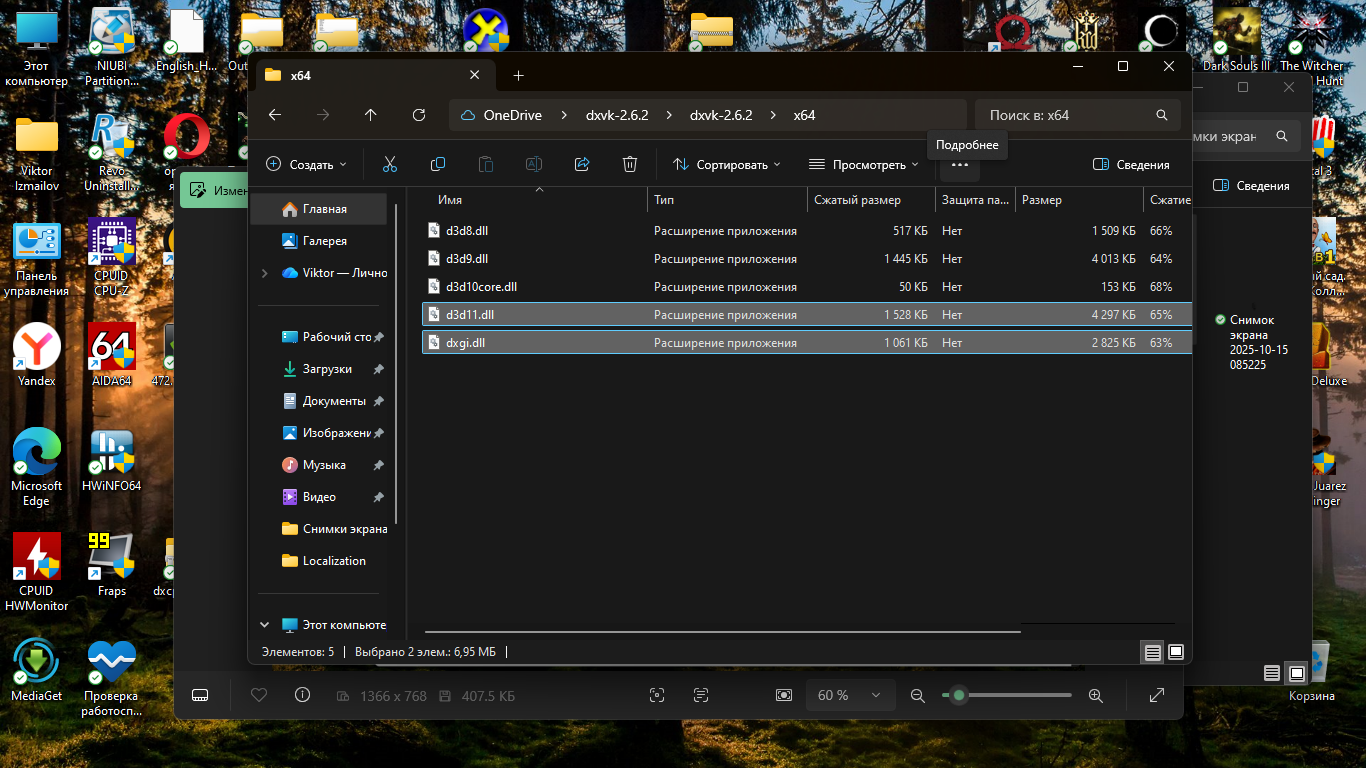Delete selected files with trash icon
The image size is (1366, 768).
629,165
